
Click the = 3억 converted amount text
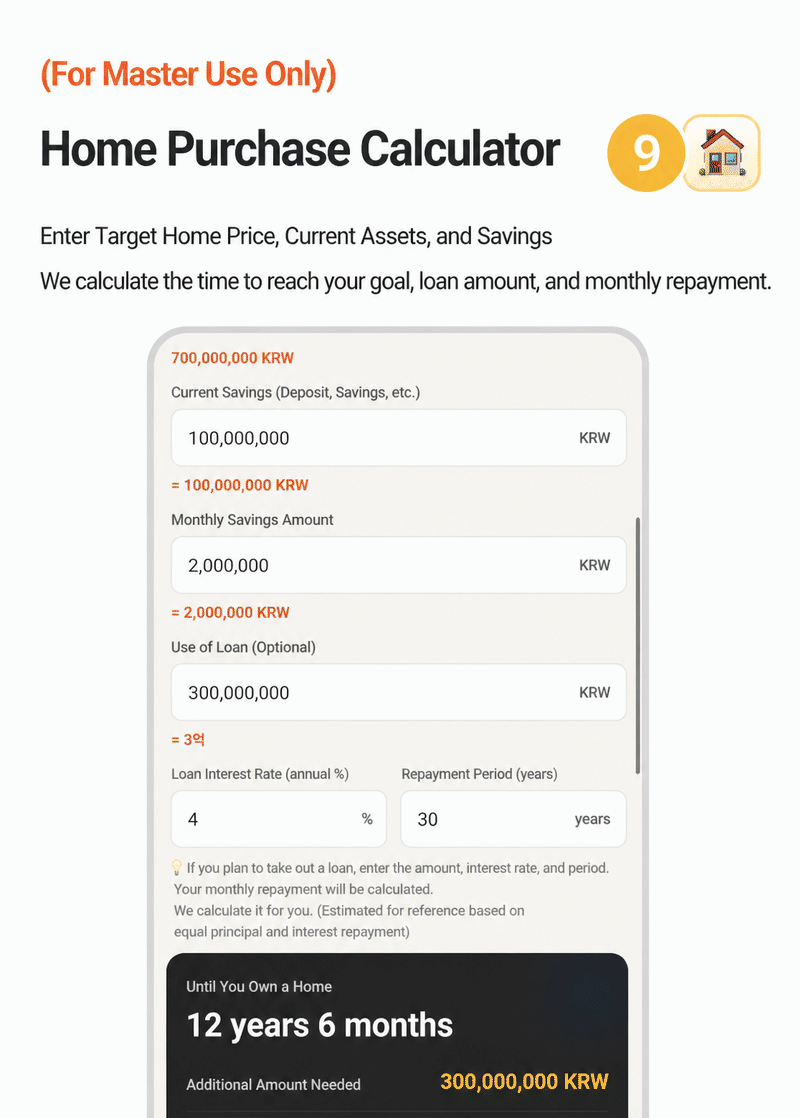(188, 740)
